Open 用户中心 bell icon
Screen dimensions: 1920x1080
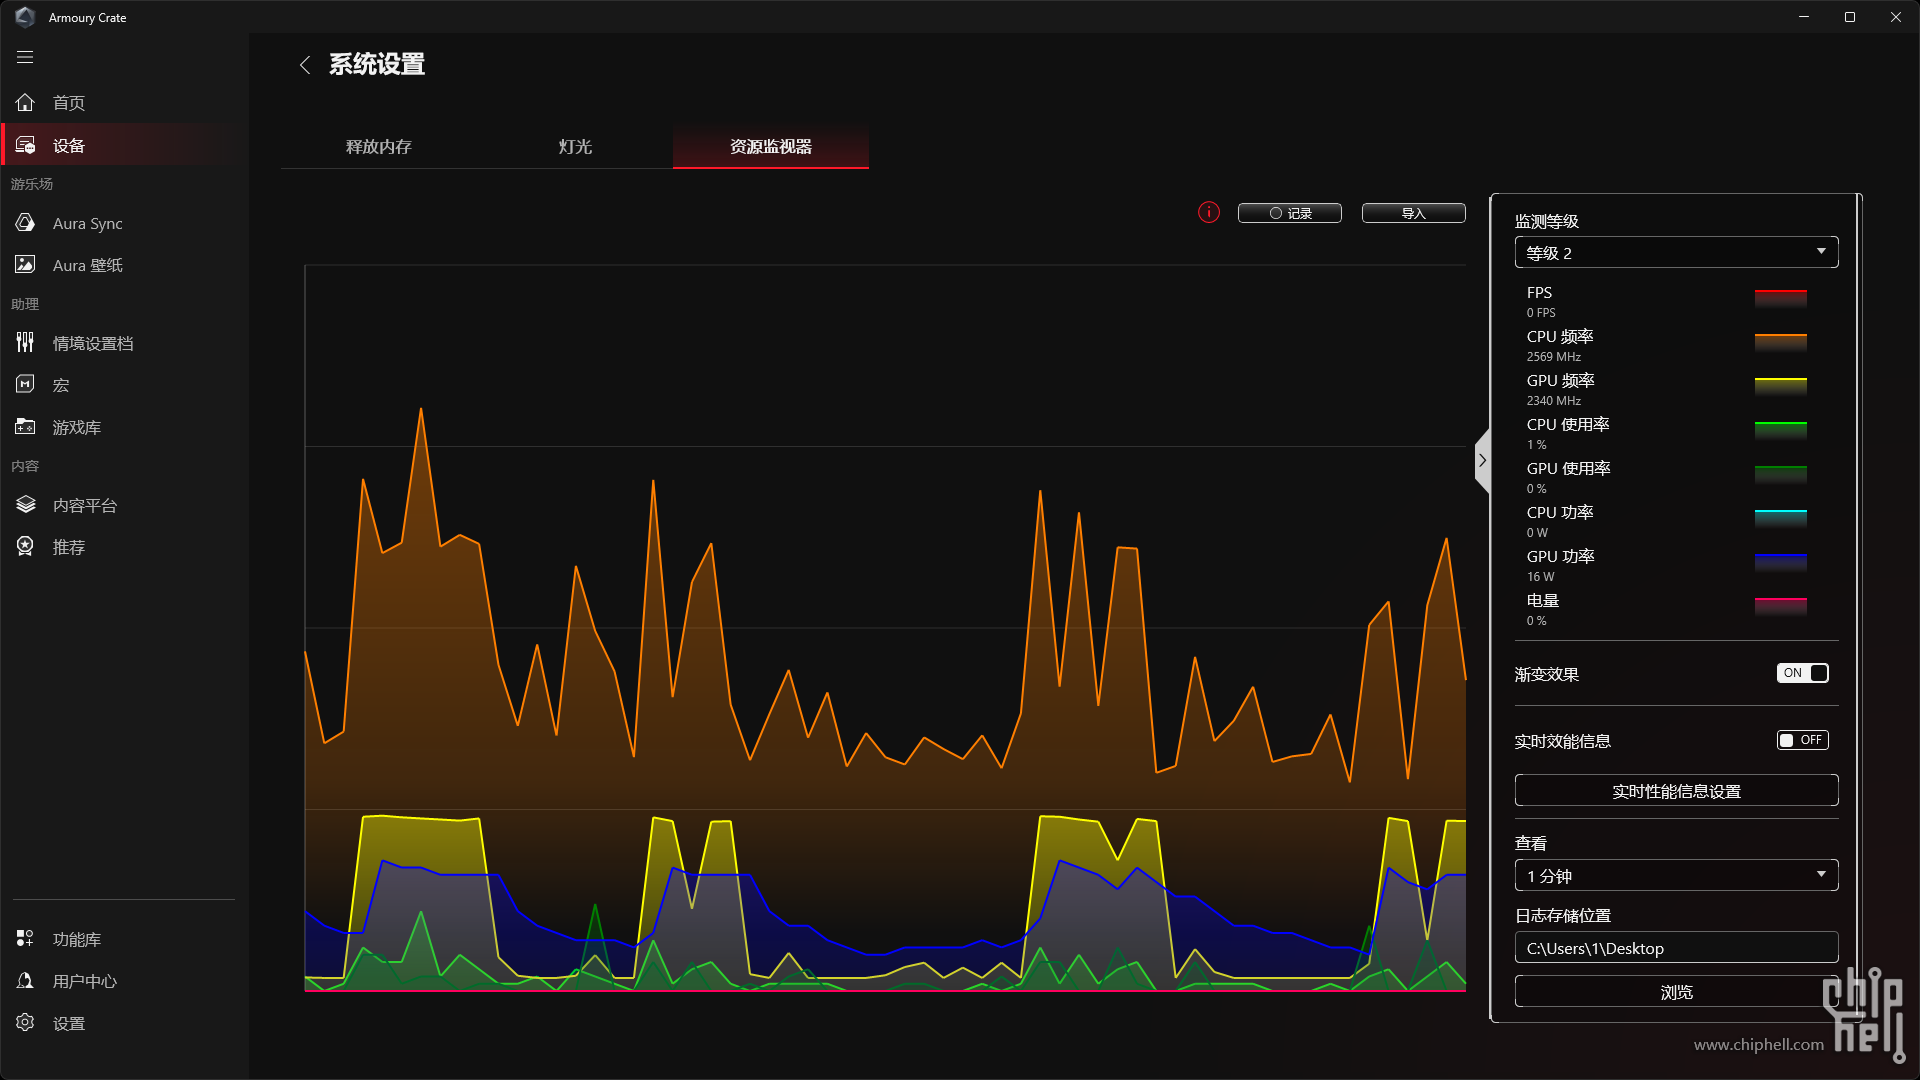[x=25, y=981]
